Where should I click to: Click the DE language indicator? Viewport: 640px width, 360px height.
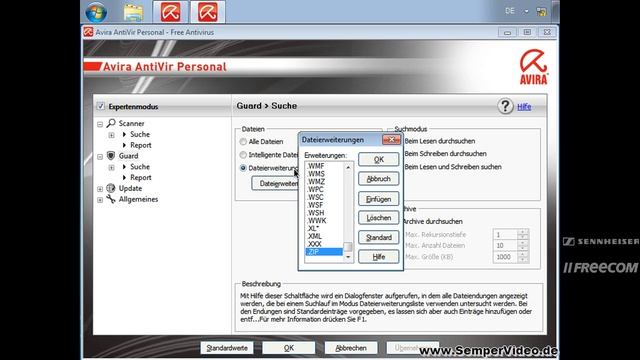[x=510, y=11]
